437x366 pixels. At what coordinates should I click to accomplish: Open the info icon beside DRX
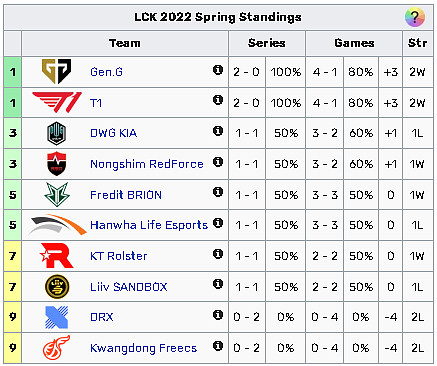coord(218,315)
